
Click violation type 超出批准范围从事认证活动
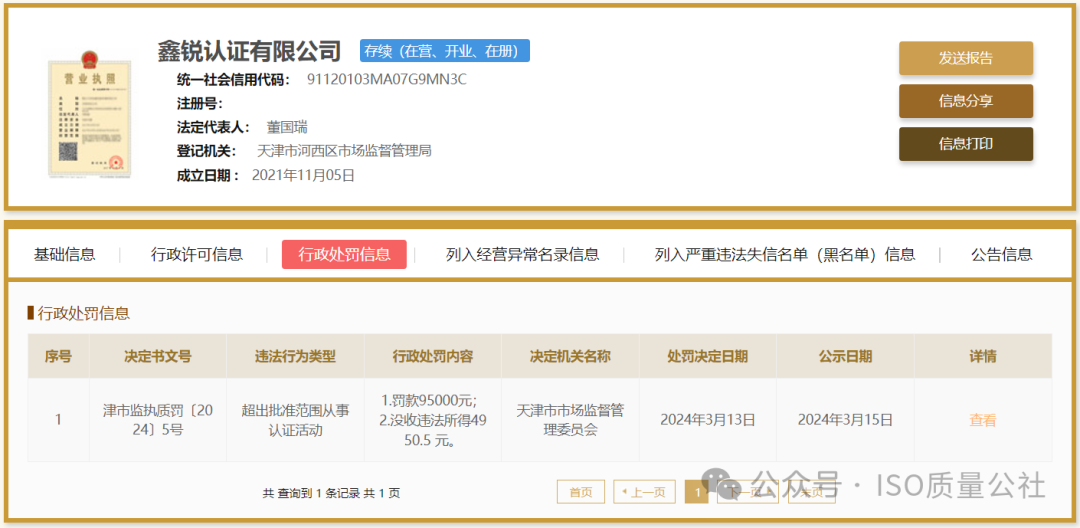295,420
